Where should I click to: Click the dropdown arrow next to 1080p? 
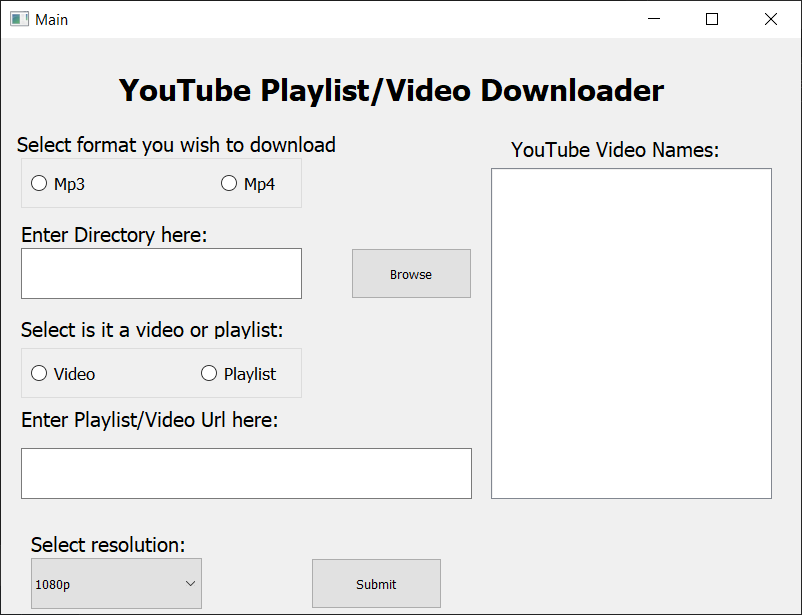click(191, 583)
